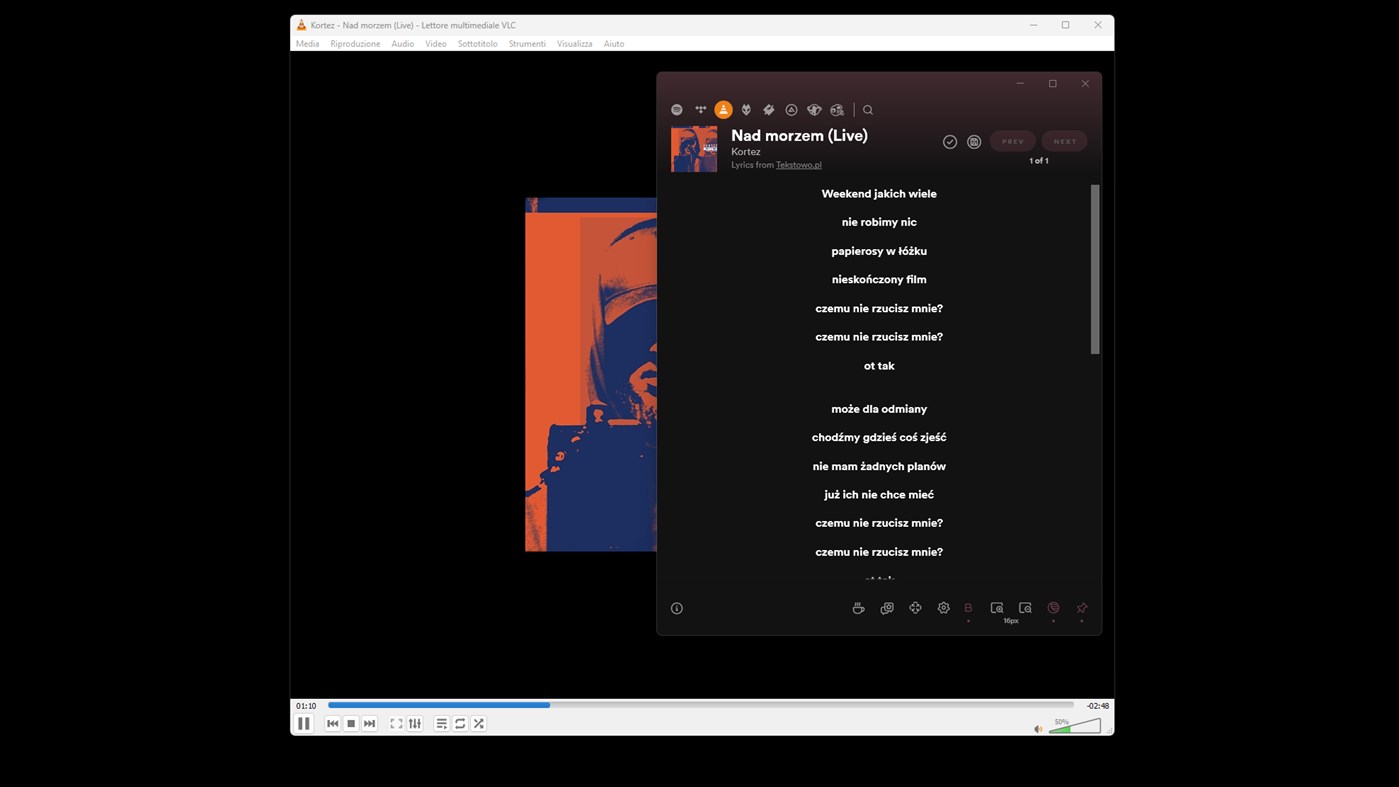1399x787 pixels.
Task: Open the info circle icon
Action: pos(677,607)
